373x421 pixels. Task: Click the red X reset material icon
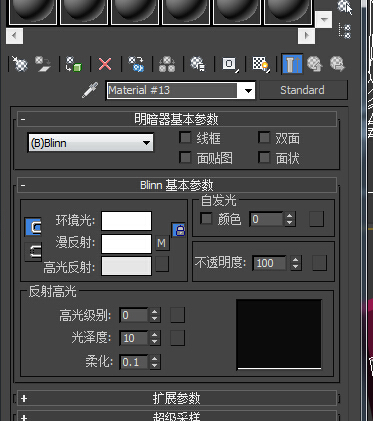pos(105,63)
